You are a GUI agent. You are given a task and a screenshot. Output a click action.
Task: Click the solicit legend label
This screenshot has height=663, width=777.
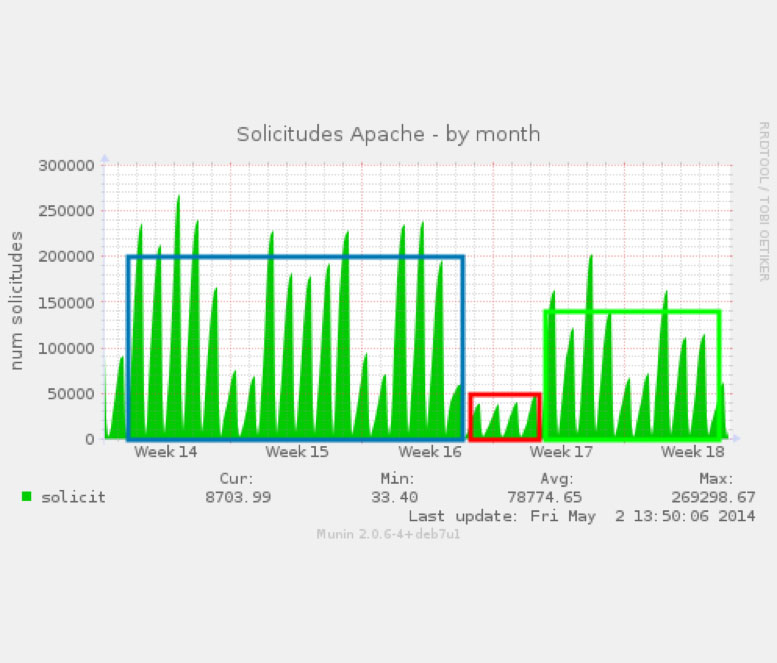(73, 497)
